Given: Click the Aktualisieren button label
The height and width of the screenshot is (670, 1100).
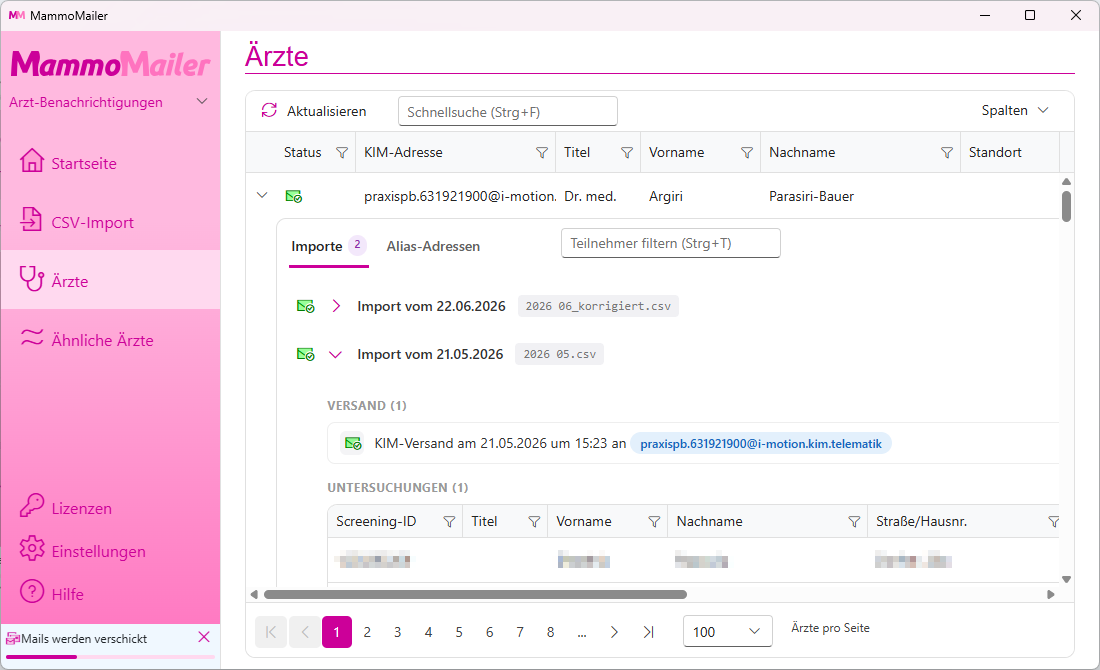Looking at the screenshot, I should [326, 111].
